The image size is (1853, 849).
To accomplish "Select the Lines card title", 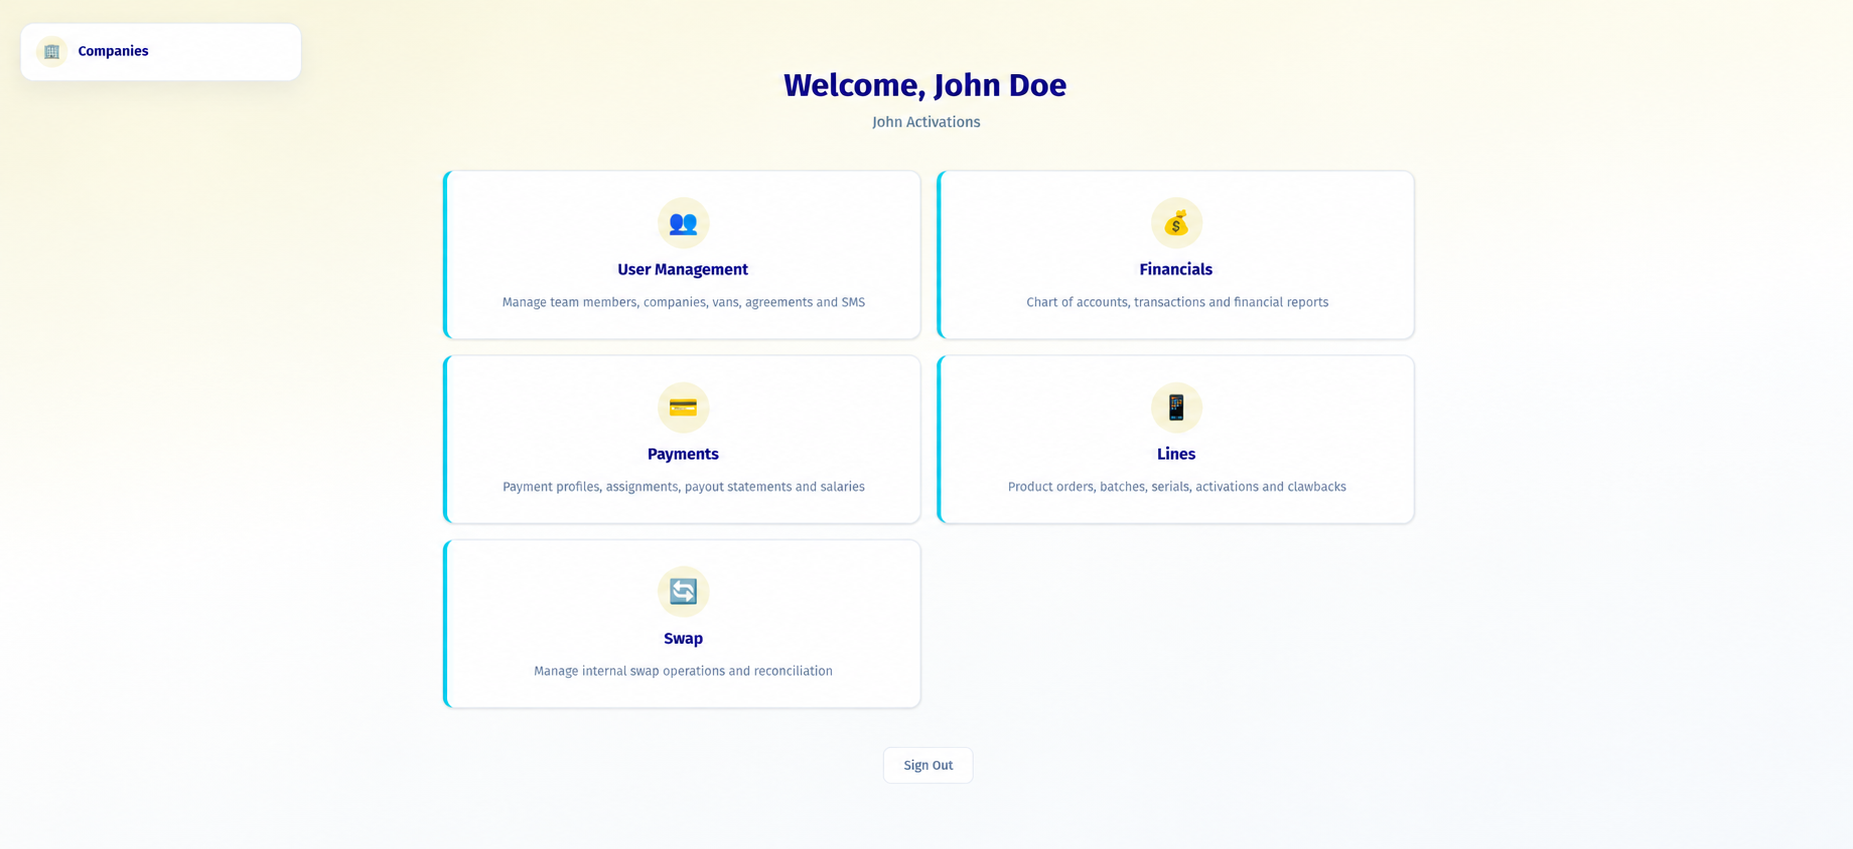I will click(1176, 454).
